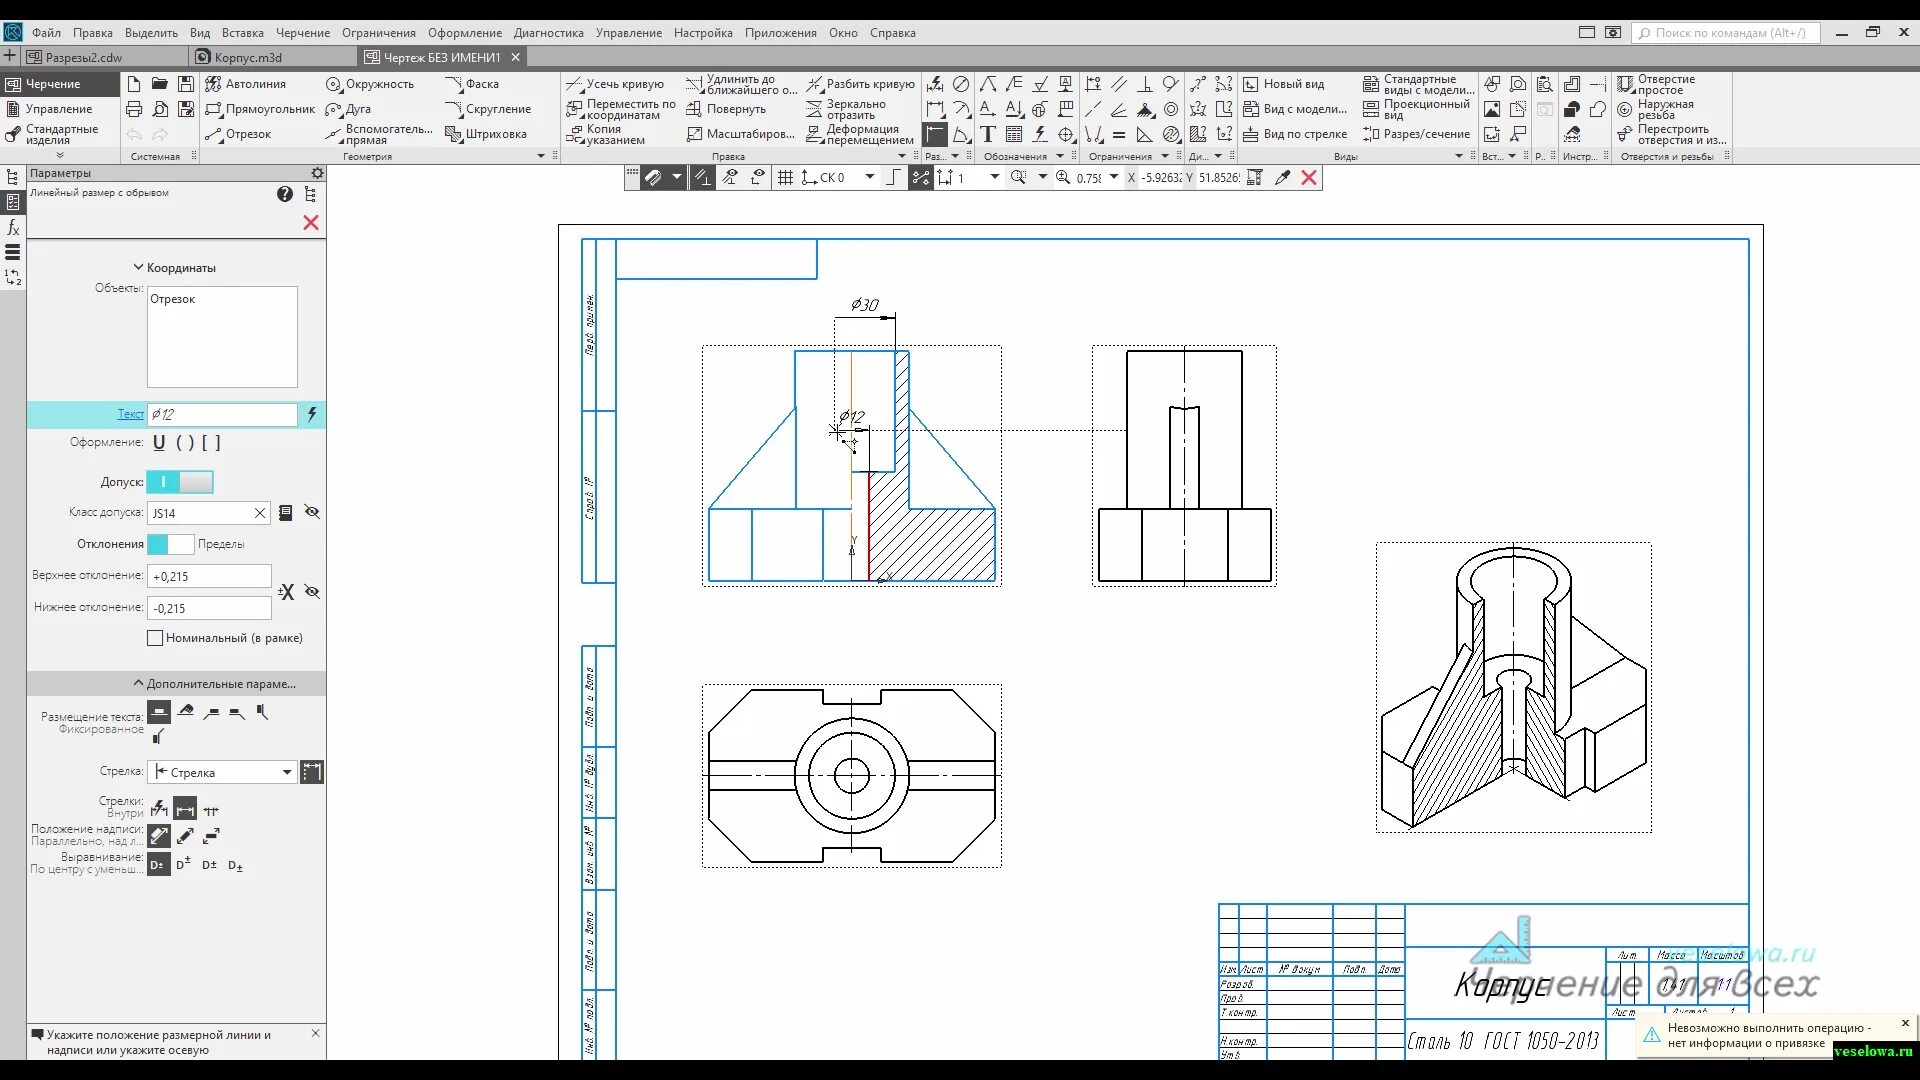Select the Дуга arc tool
The image size is (1920, 1080).
pyautogui.click(x=348, y=109)
